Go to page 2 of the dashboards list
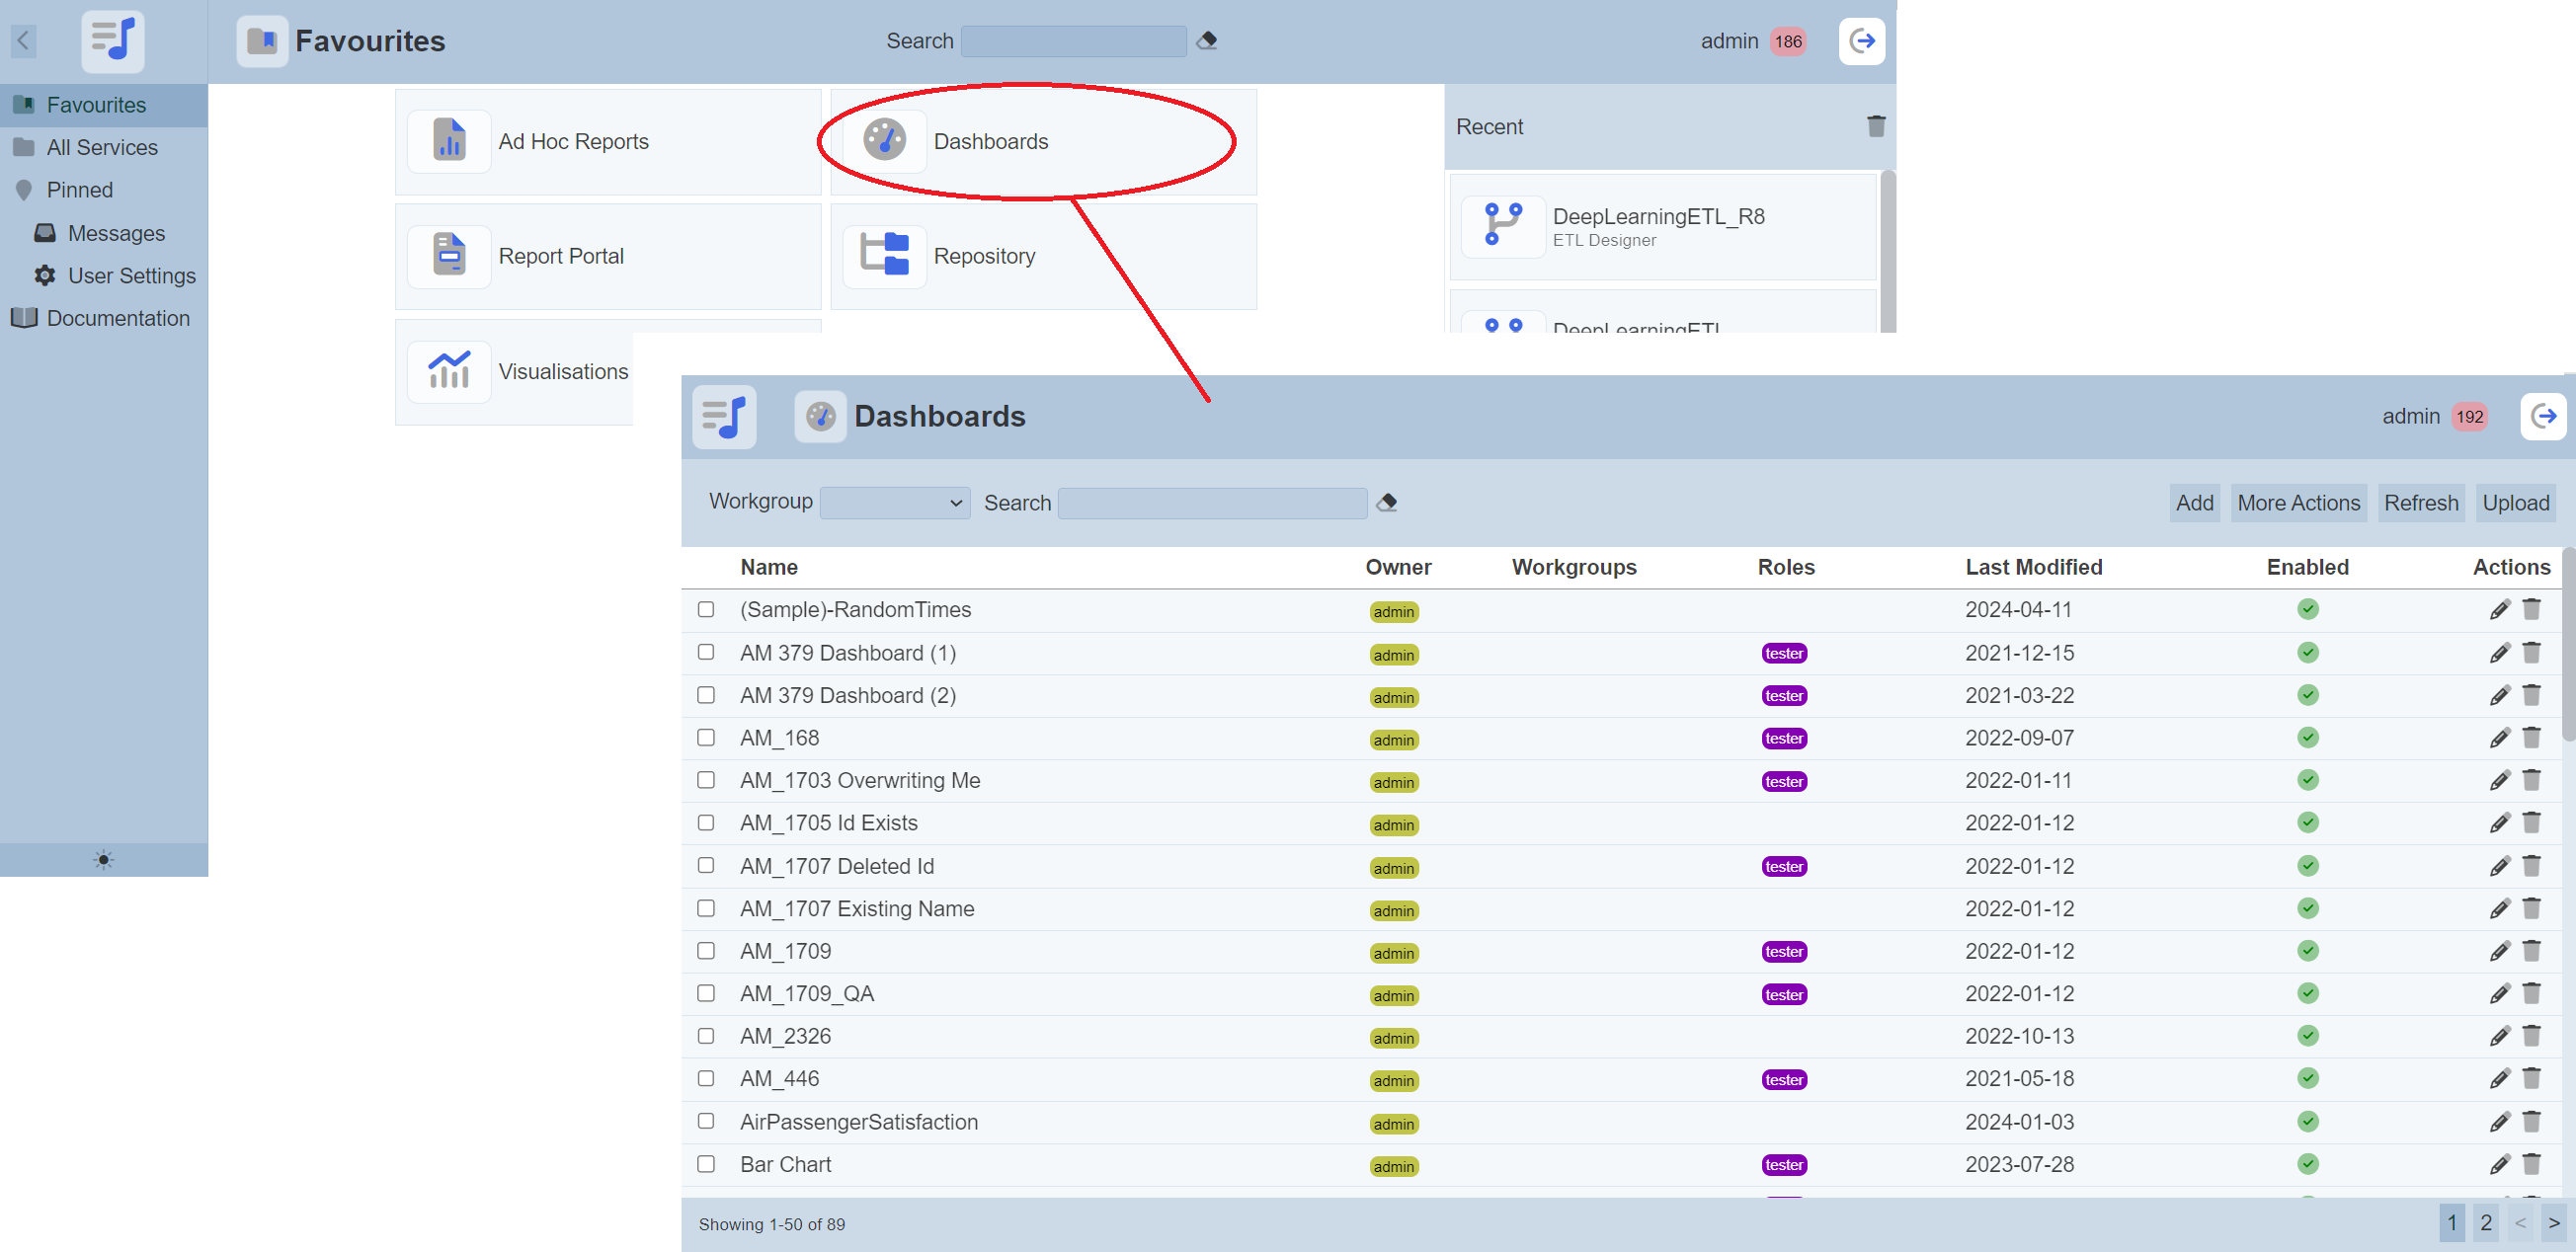This screenshot has width=2576, height=1252. 2486,1222
